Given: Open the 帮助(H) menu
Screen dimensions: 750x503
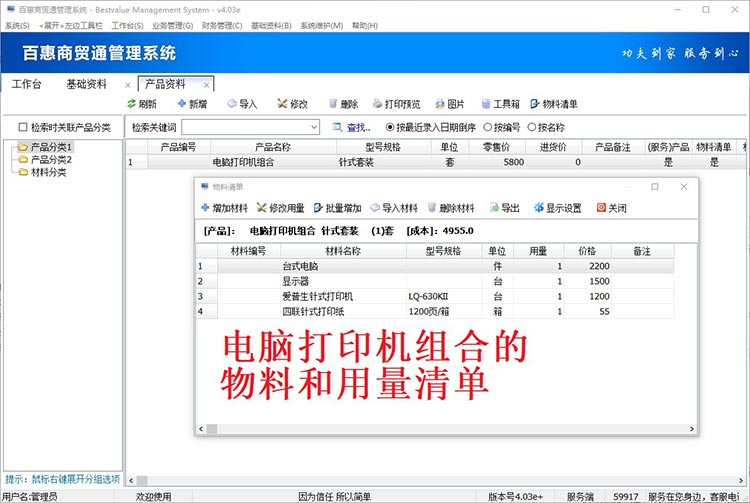Looking at the screenshot, I should pyautogui.click(x=365, y=25).
